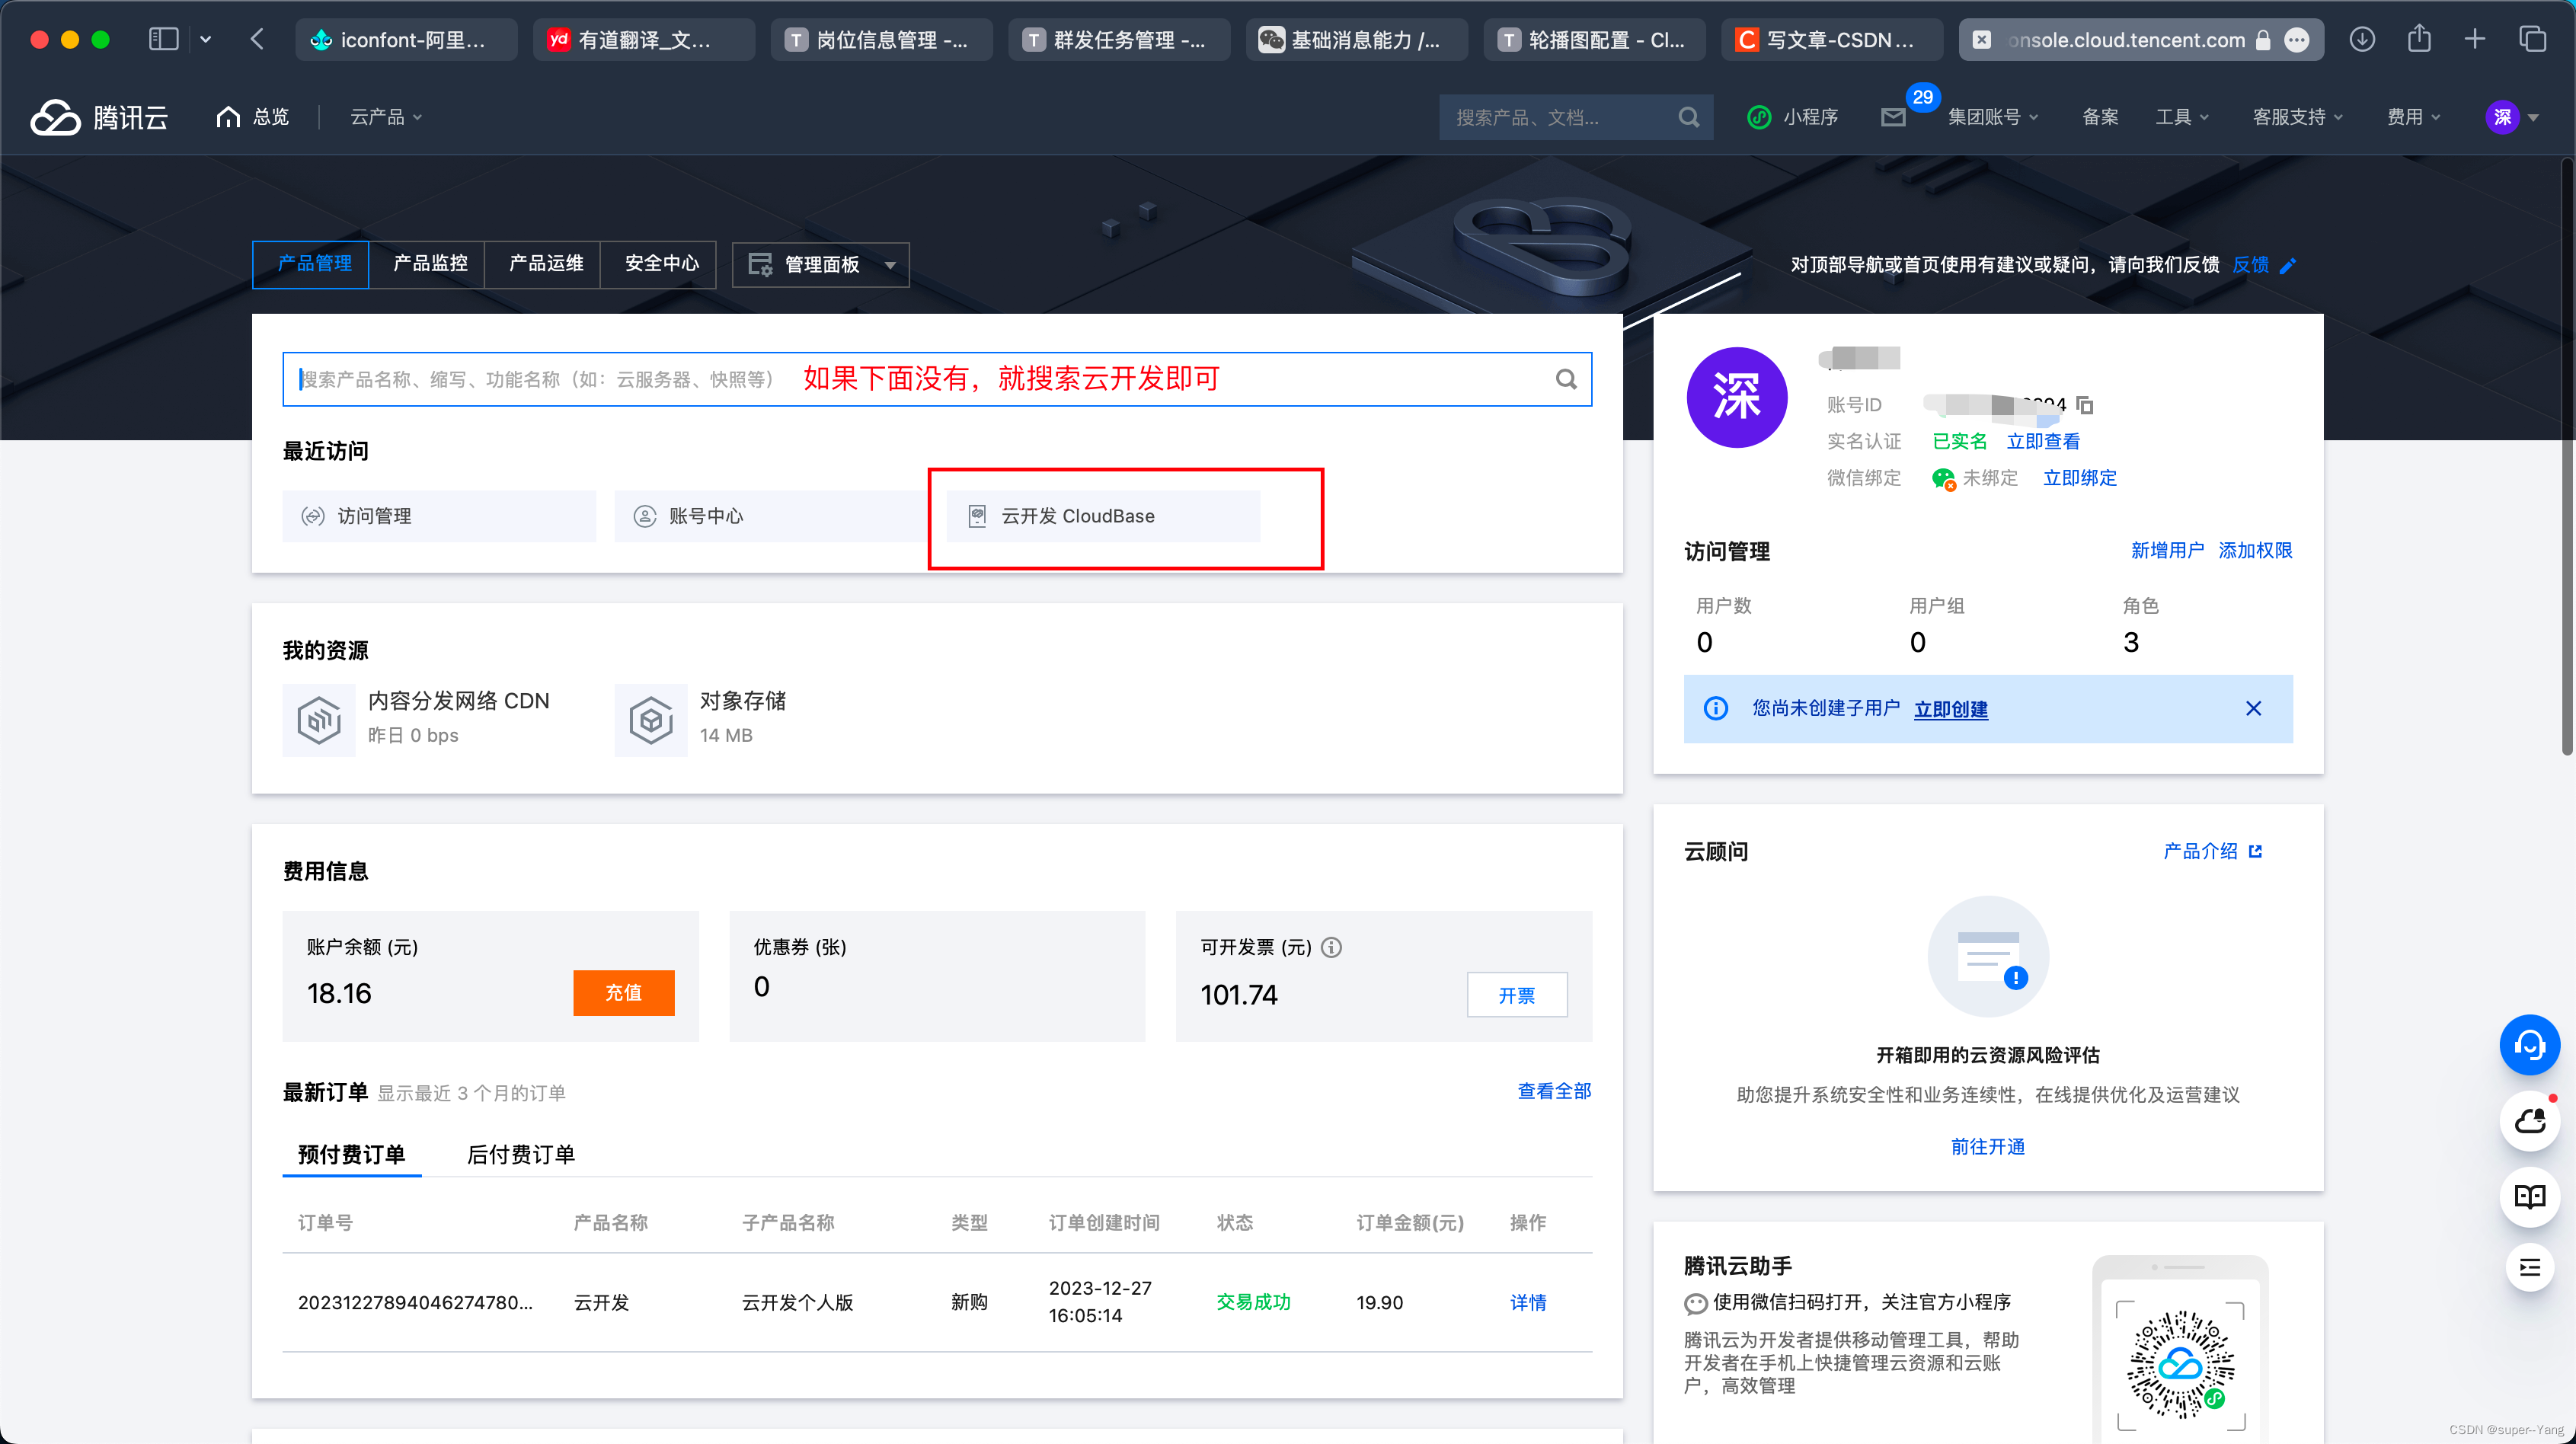2576x1444 pixels.
Task: Open the 写文章-CSDN browser tab
Action: [1832, 40]
